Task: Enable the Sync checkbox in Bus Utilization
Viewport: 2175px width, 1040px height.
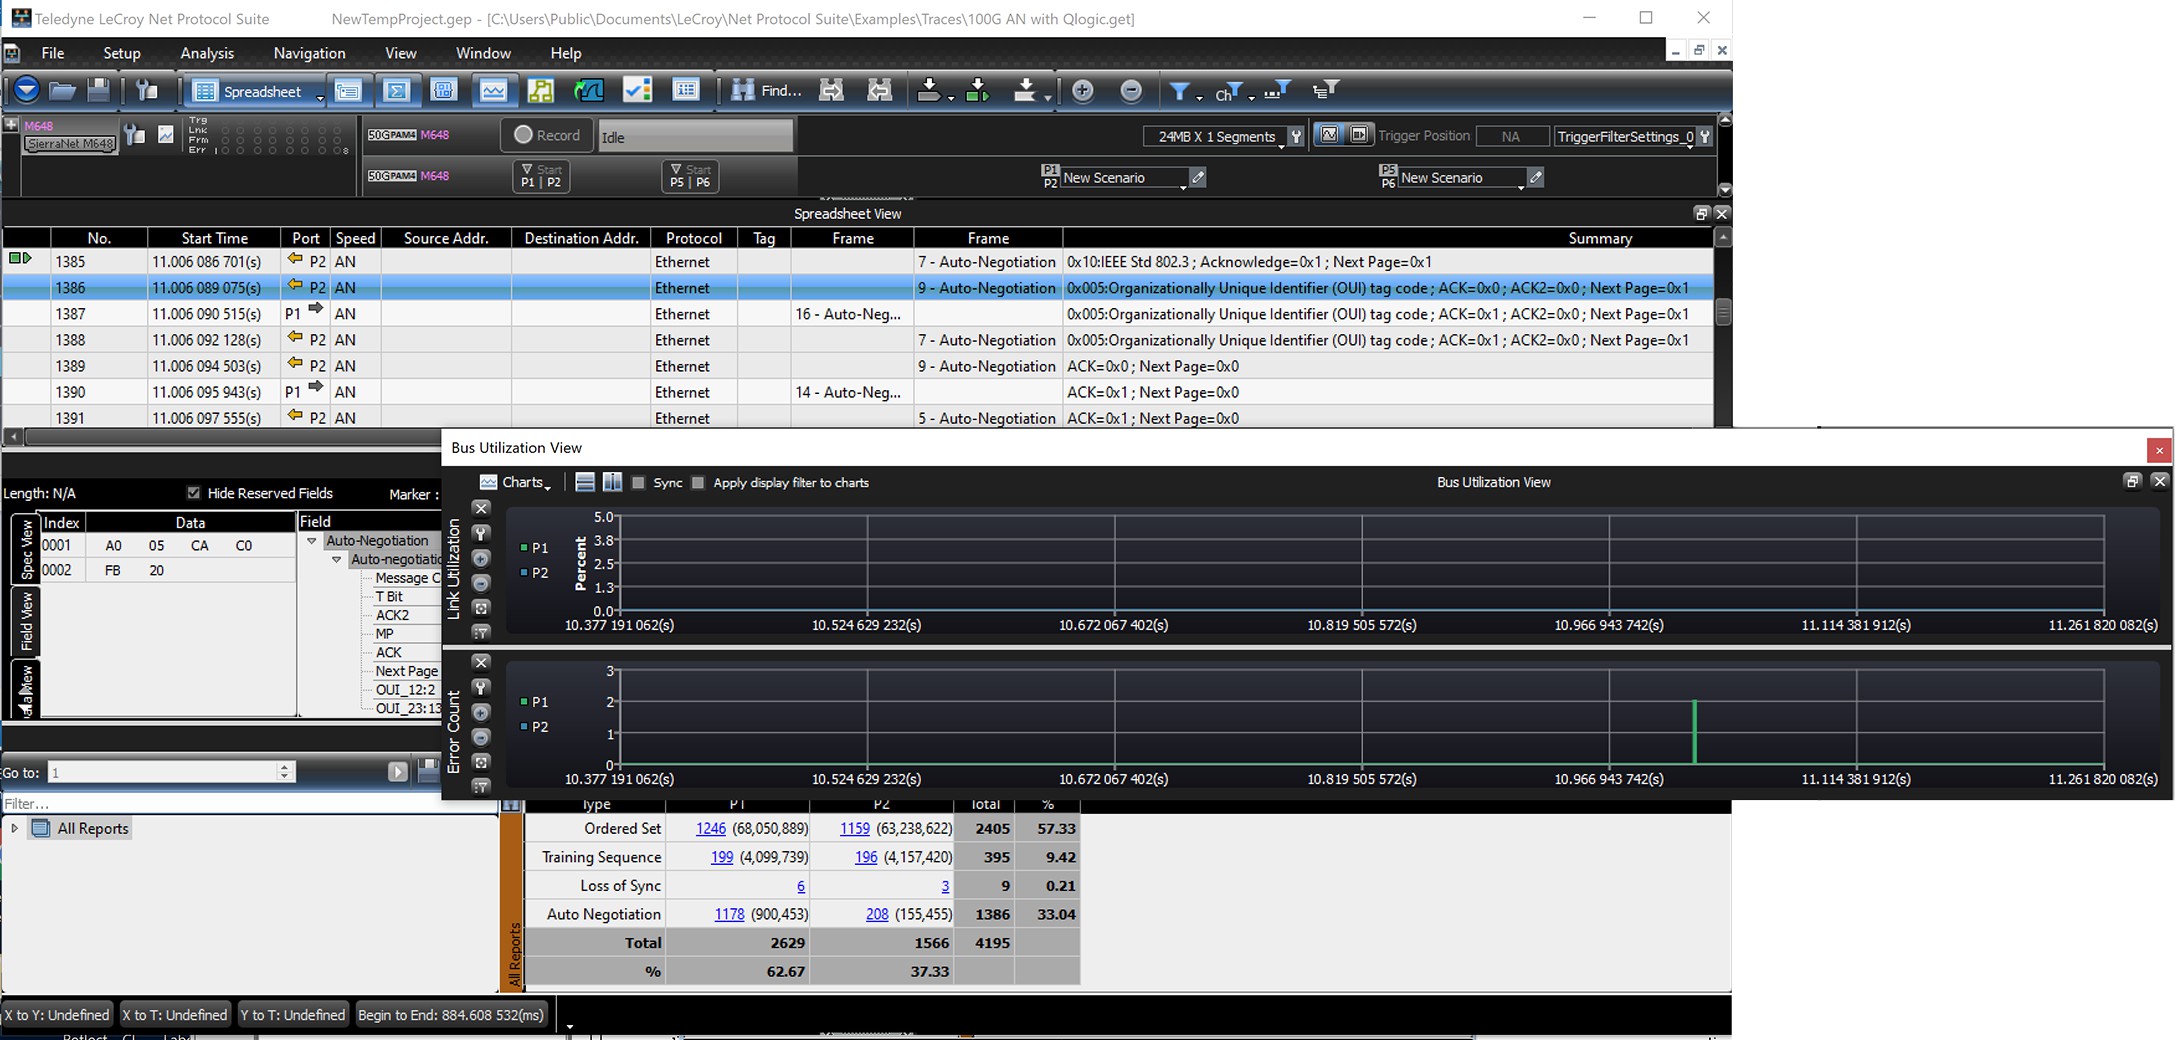Action: [638, 482]
